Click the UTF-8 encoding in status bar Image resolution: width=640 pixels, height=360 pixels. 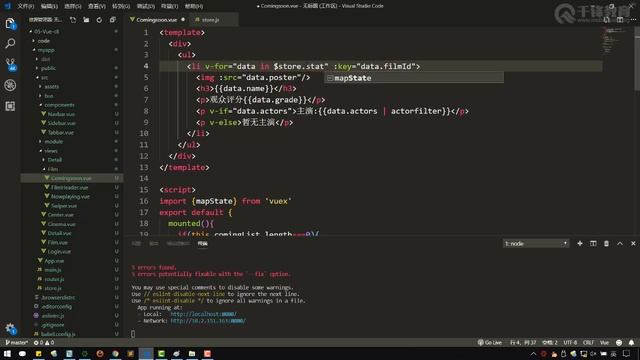pos(570,342)
